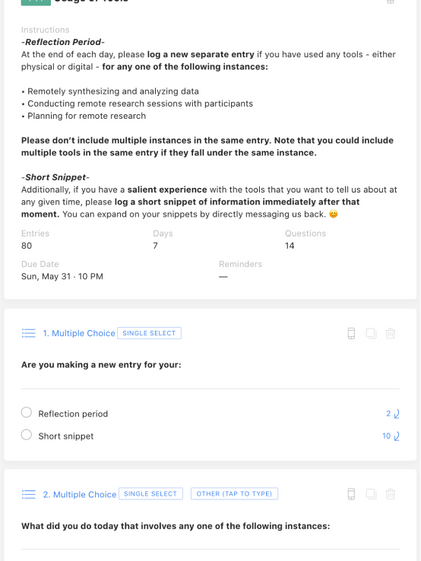Edit the question text 'Are you making a new entry'
The image size is (421, 561).
pyautogui.click(x=101, y=365)
